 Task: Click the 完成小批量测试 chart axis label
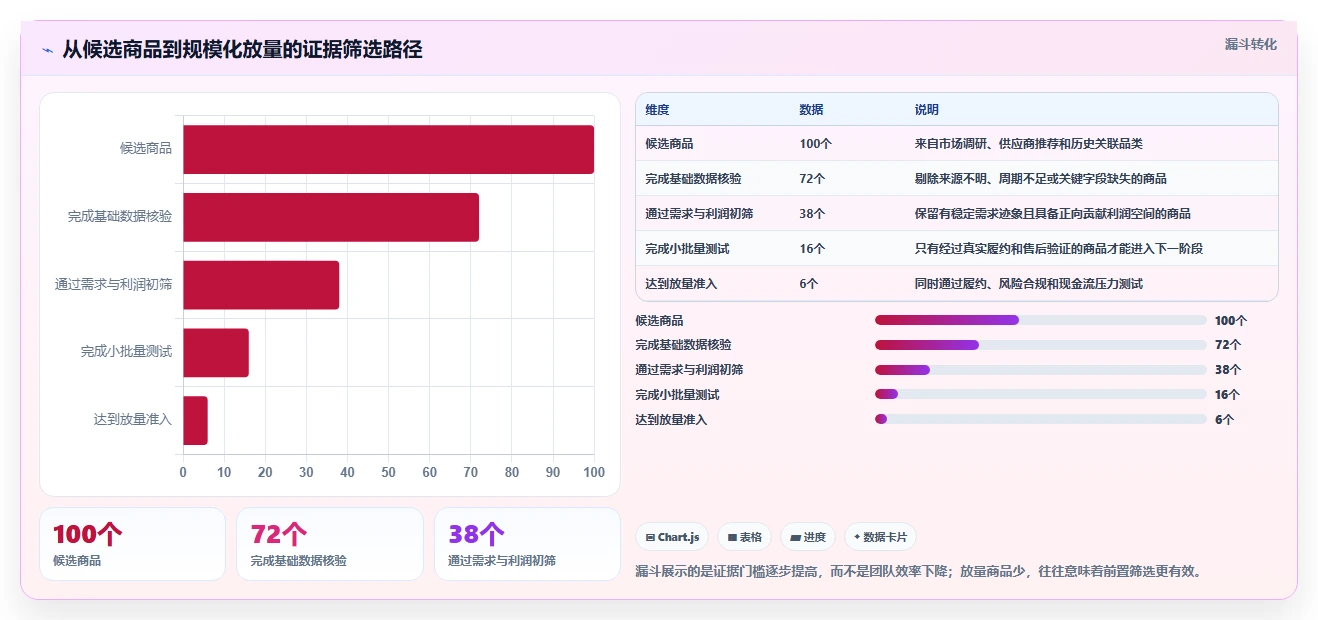tap(127, 352)
